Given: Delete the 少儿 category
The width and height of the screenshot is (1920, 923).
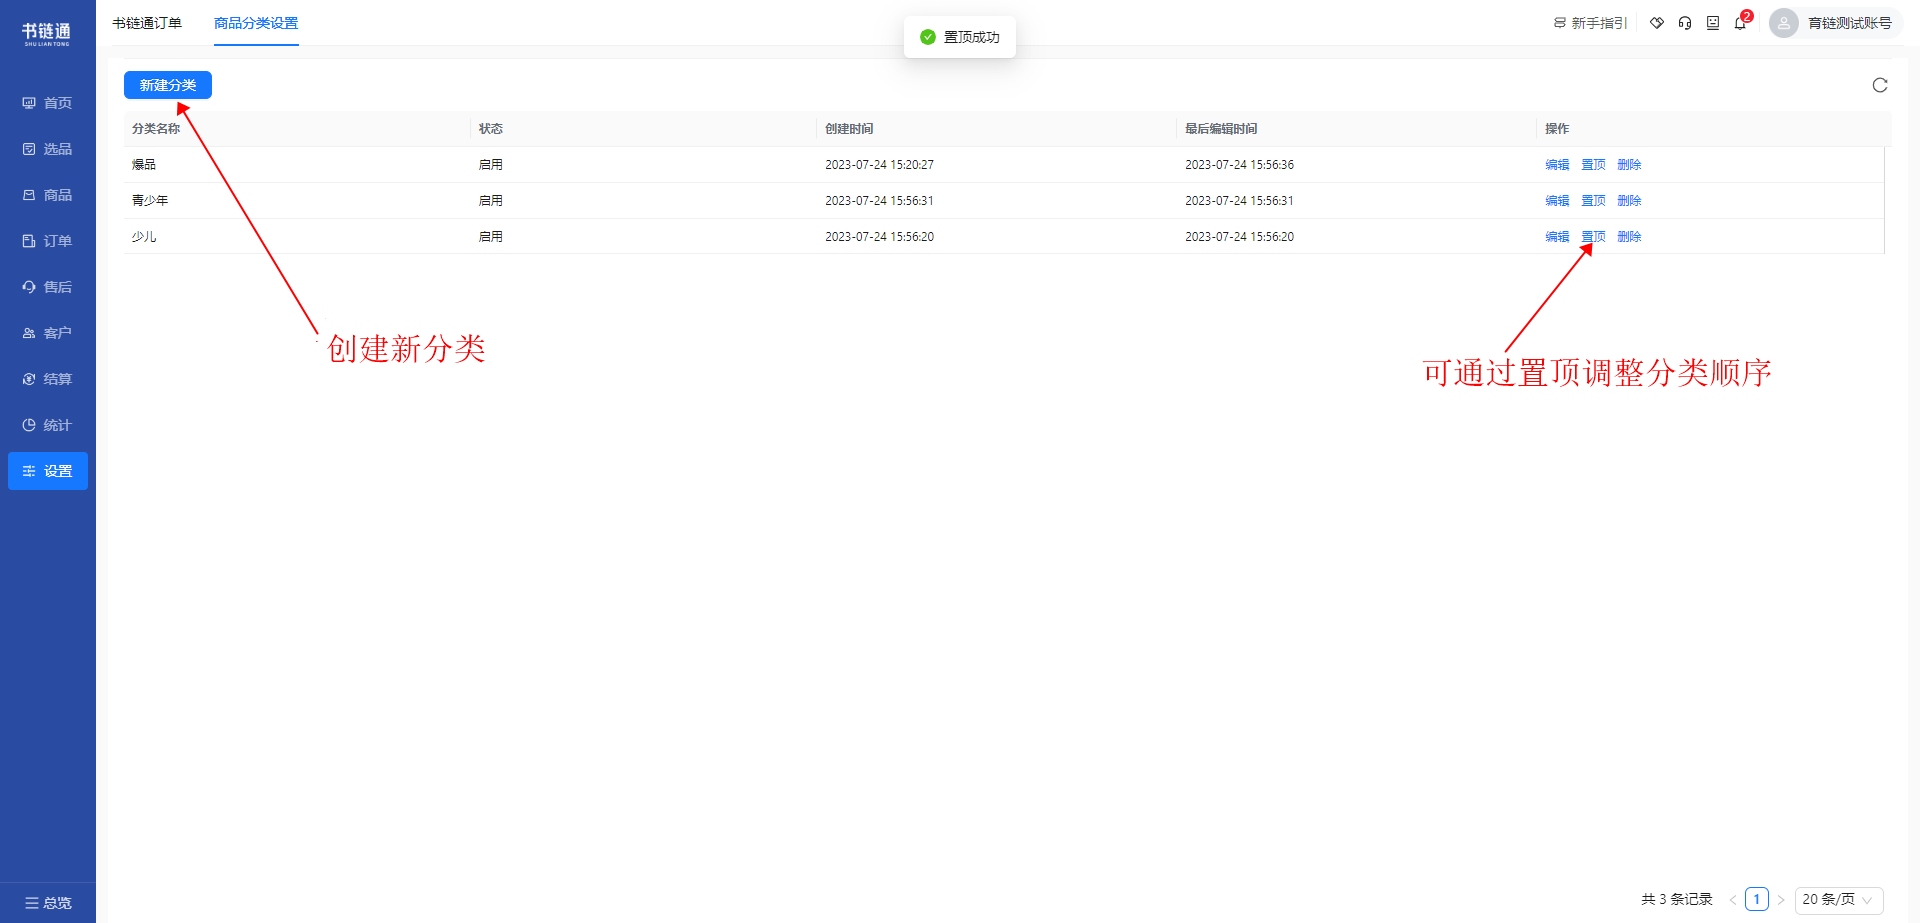Looking at the screenshot, I should point(1629,237).
